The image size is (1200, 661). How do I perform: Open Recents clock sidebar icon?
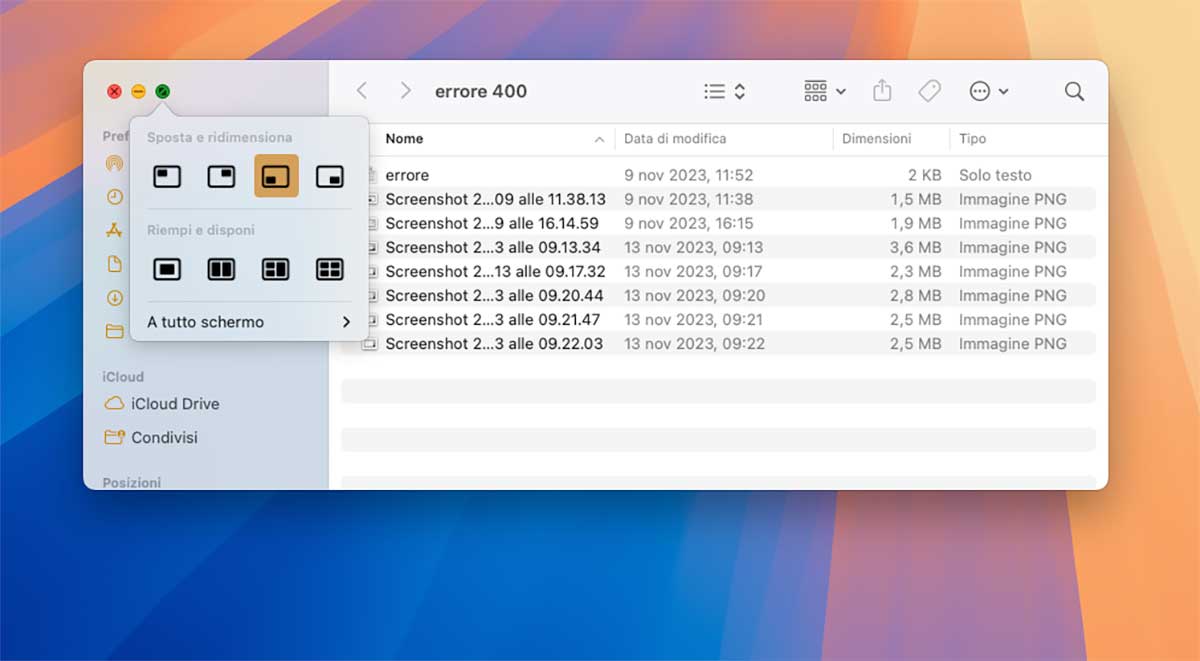115,197
